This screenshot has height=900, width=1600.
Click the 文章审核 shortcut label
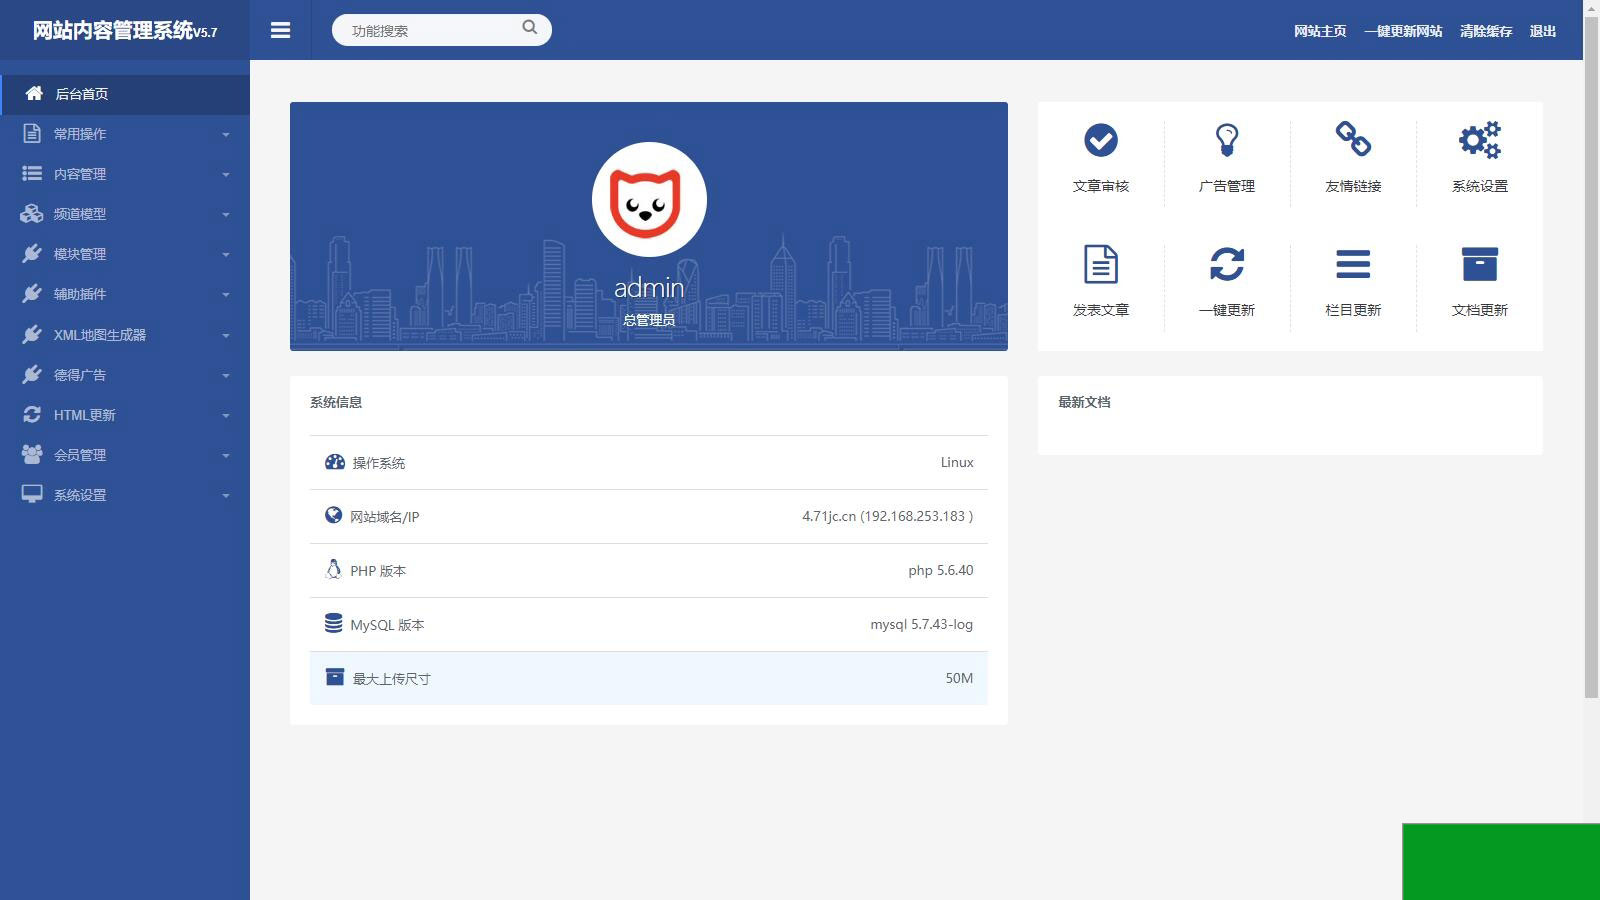pos(1101,186)
